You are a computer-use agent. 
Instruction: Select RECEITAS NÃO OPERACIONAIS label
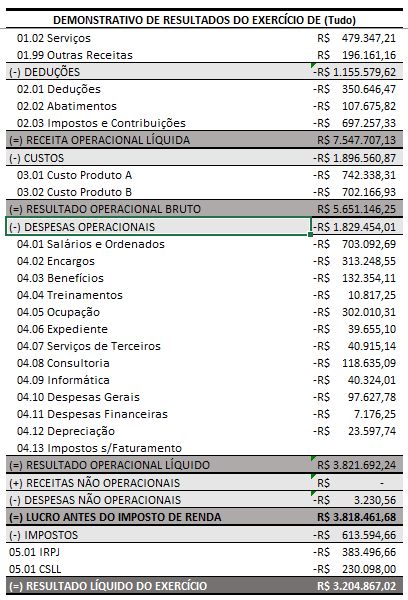[95, 483]
